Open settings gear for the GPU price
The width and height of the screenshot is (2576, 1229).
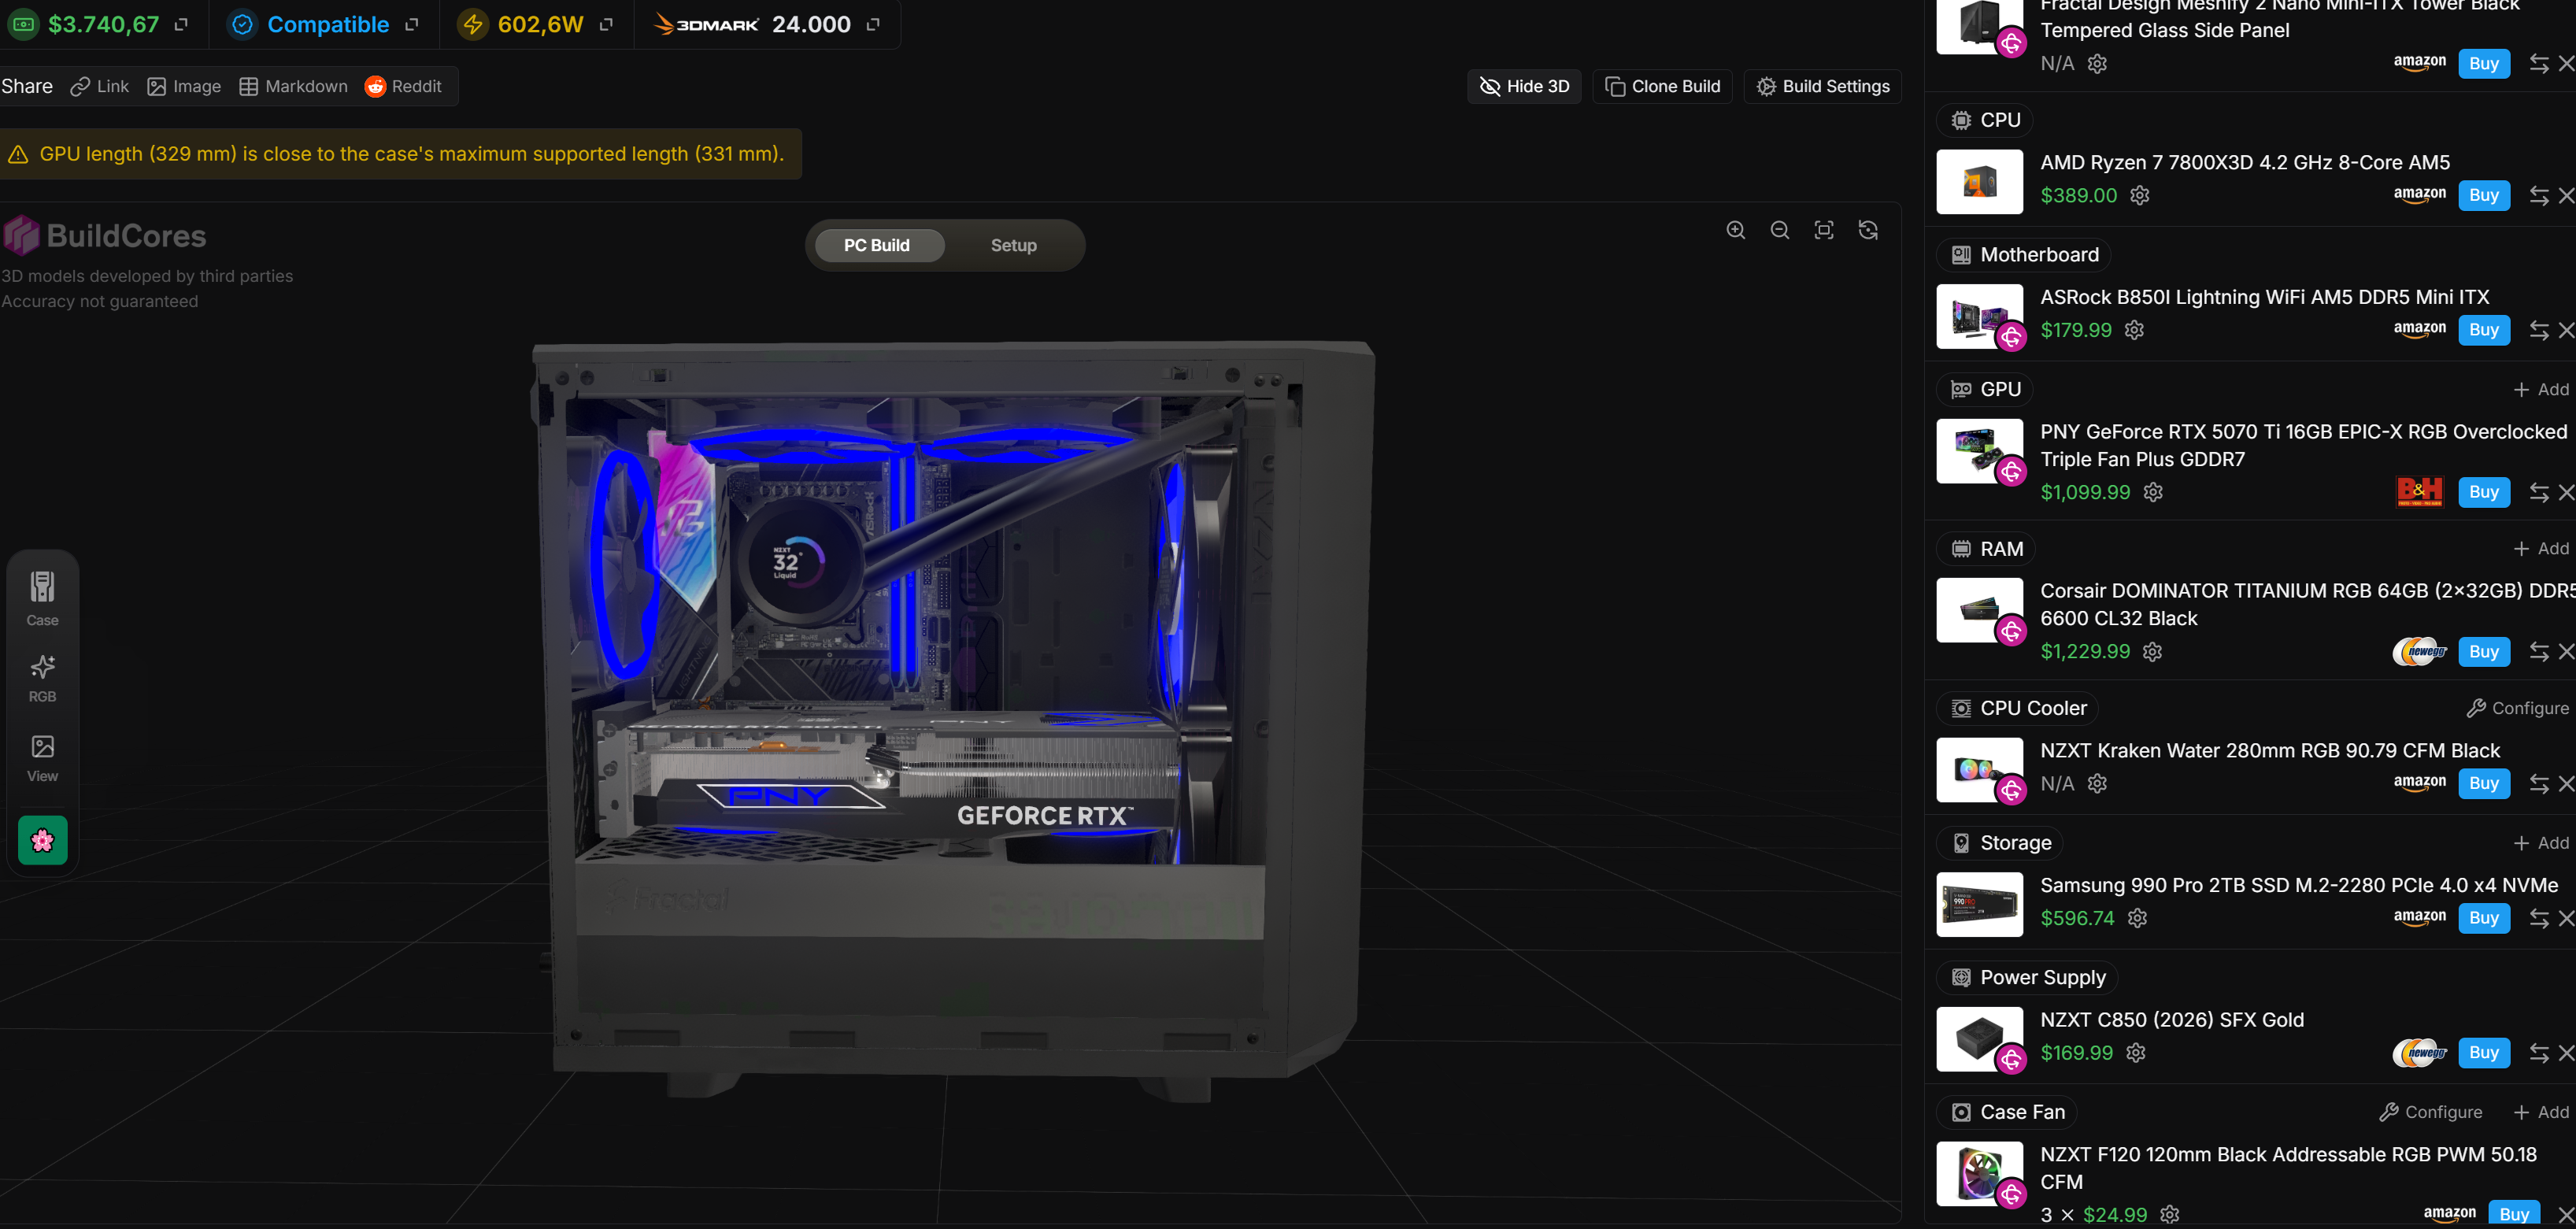pyautogui.click(x=2153, y=492)
